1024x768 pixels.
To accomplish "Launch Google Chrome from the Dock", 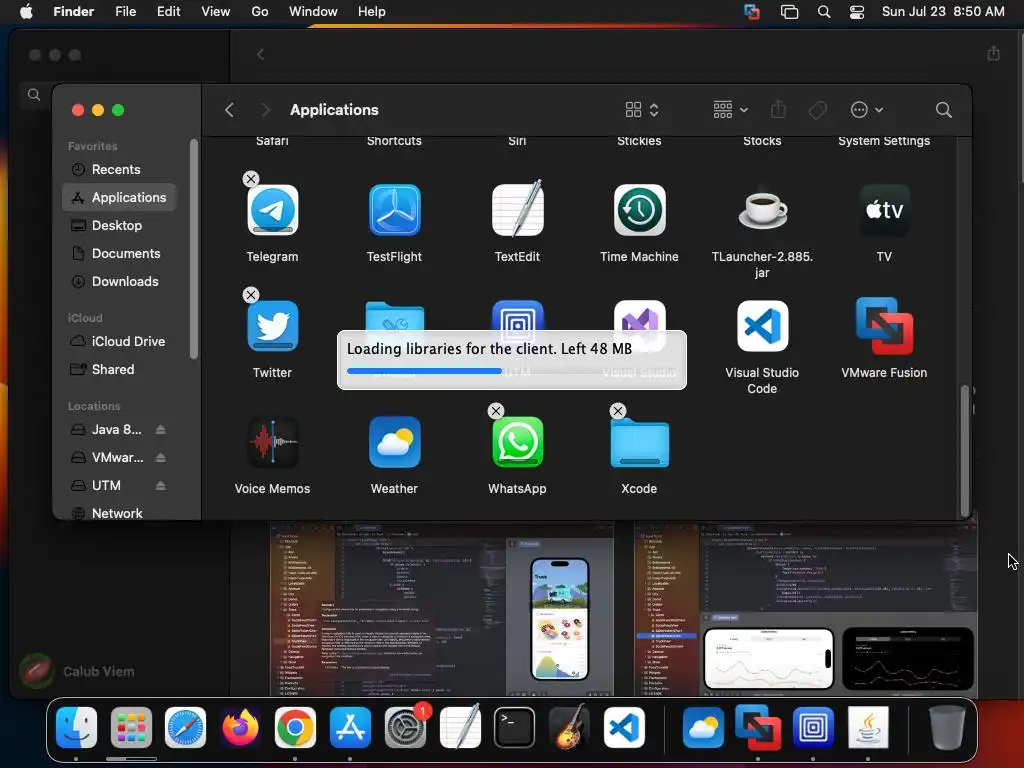I will 295,728.
